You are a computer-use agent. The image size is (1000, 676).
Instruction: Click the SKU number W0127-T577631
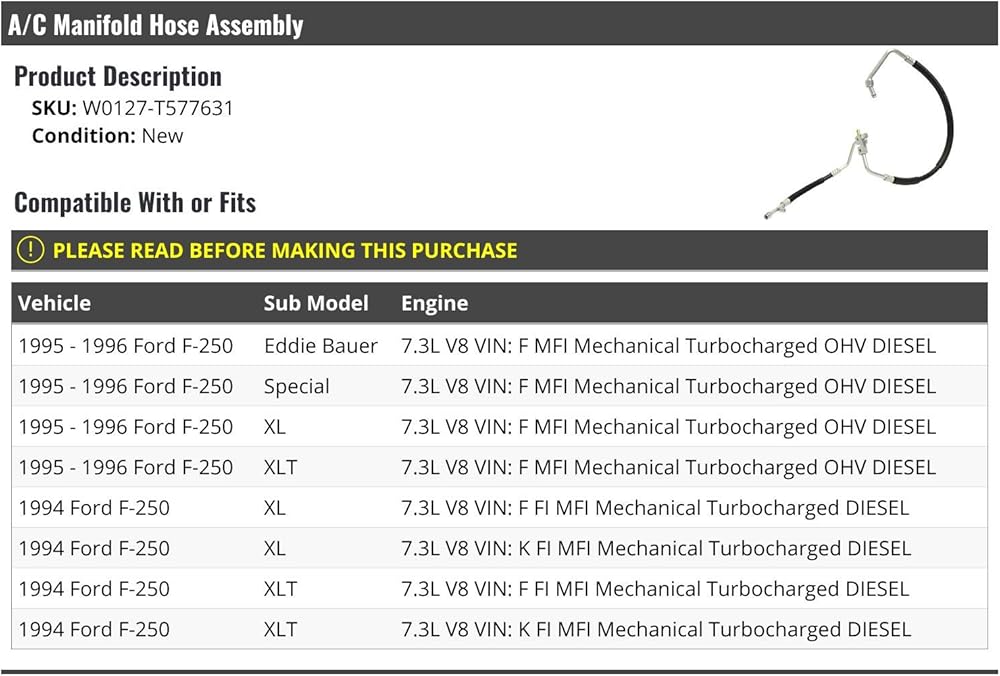point(157,108)
